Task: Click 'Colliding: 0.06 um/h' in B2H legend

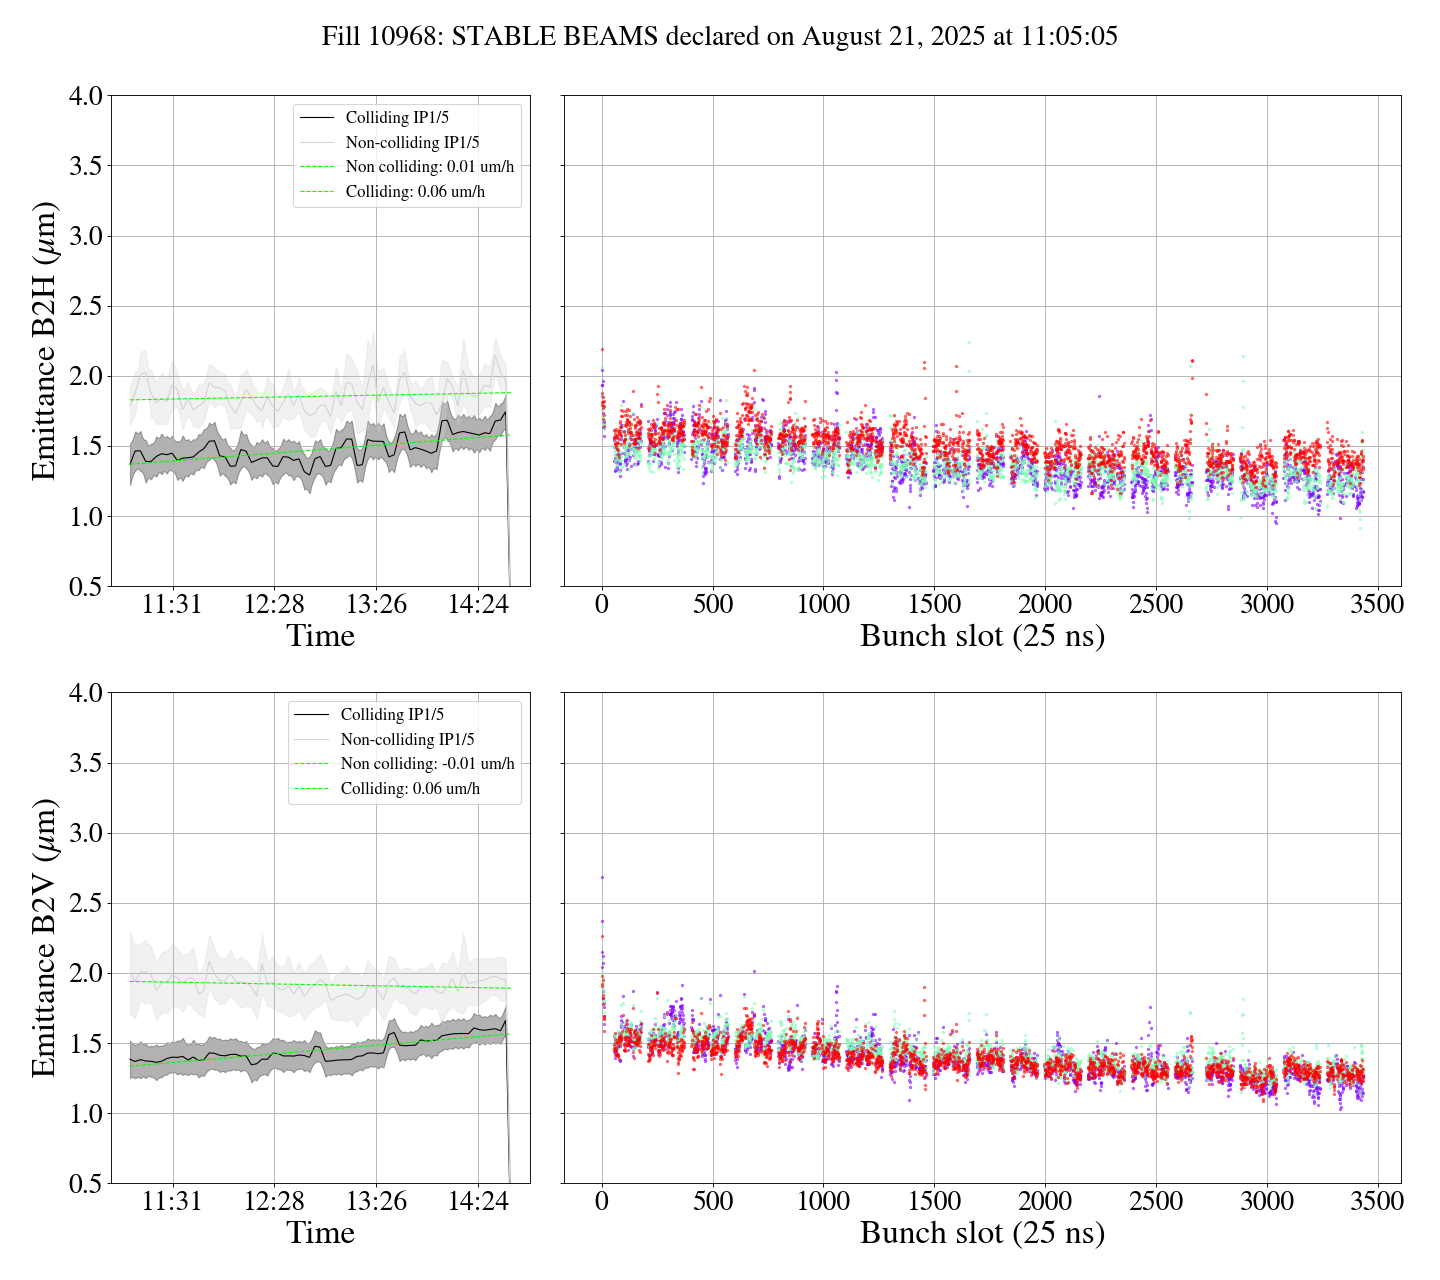Action: coord(415,191)
